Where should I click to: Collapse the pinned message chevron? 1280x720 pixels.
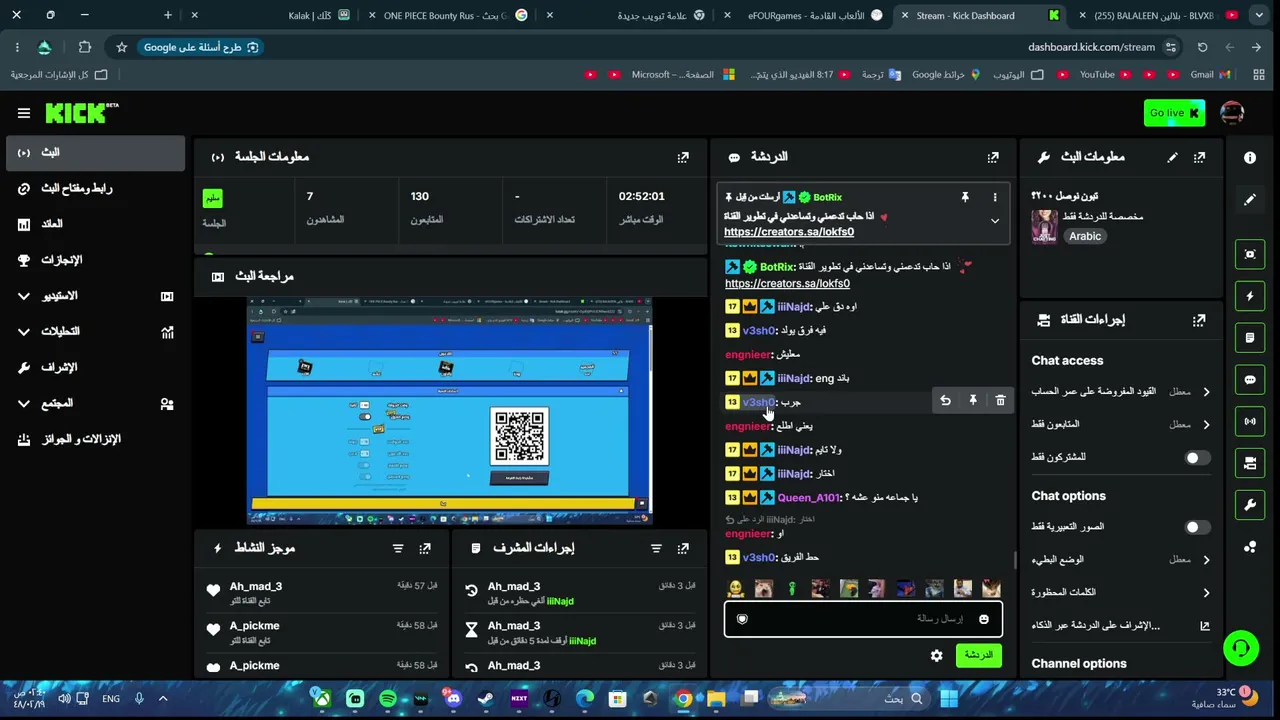tap(995, 221)
